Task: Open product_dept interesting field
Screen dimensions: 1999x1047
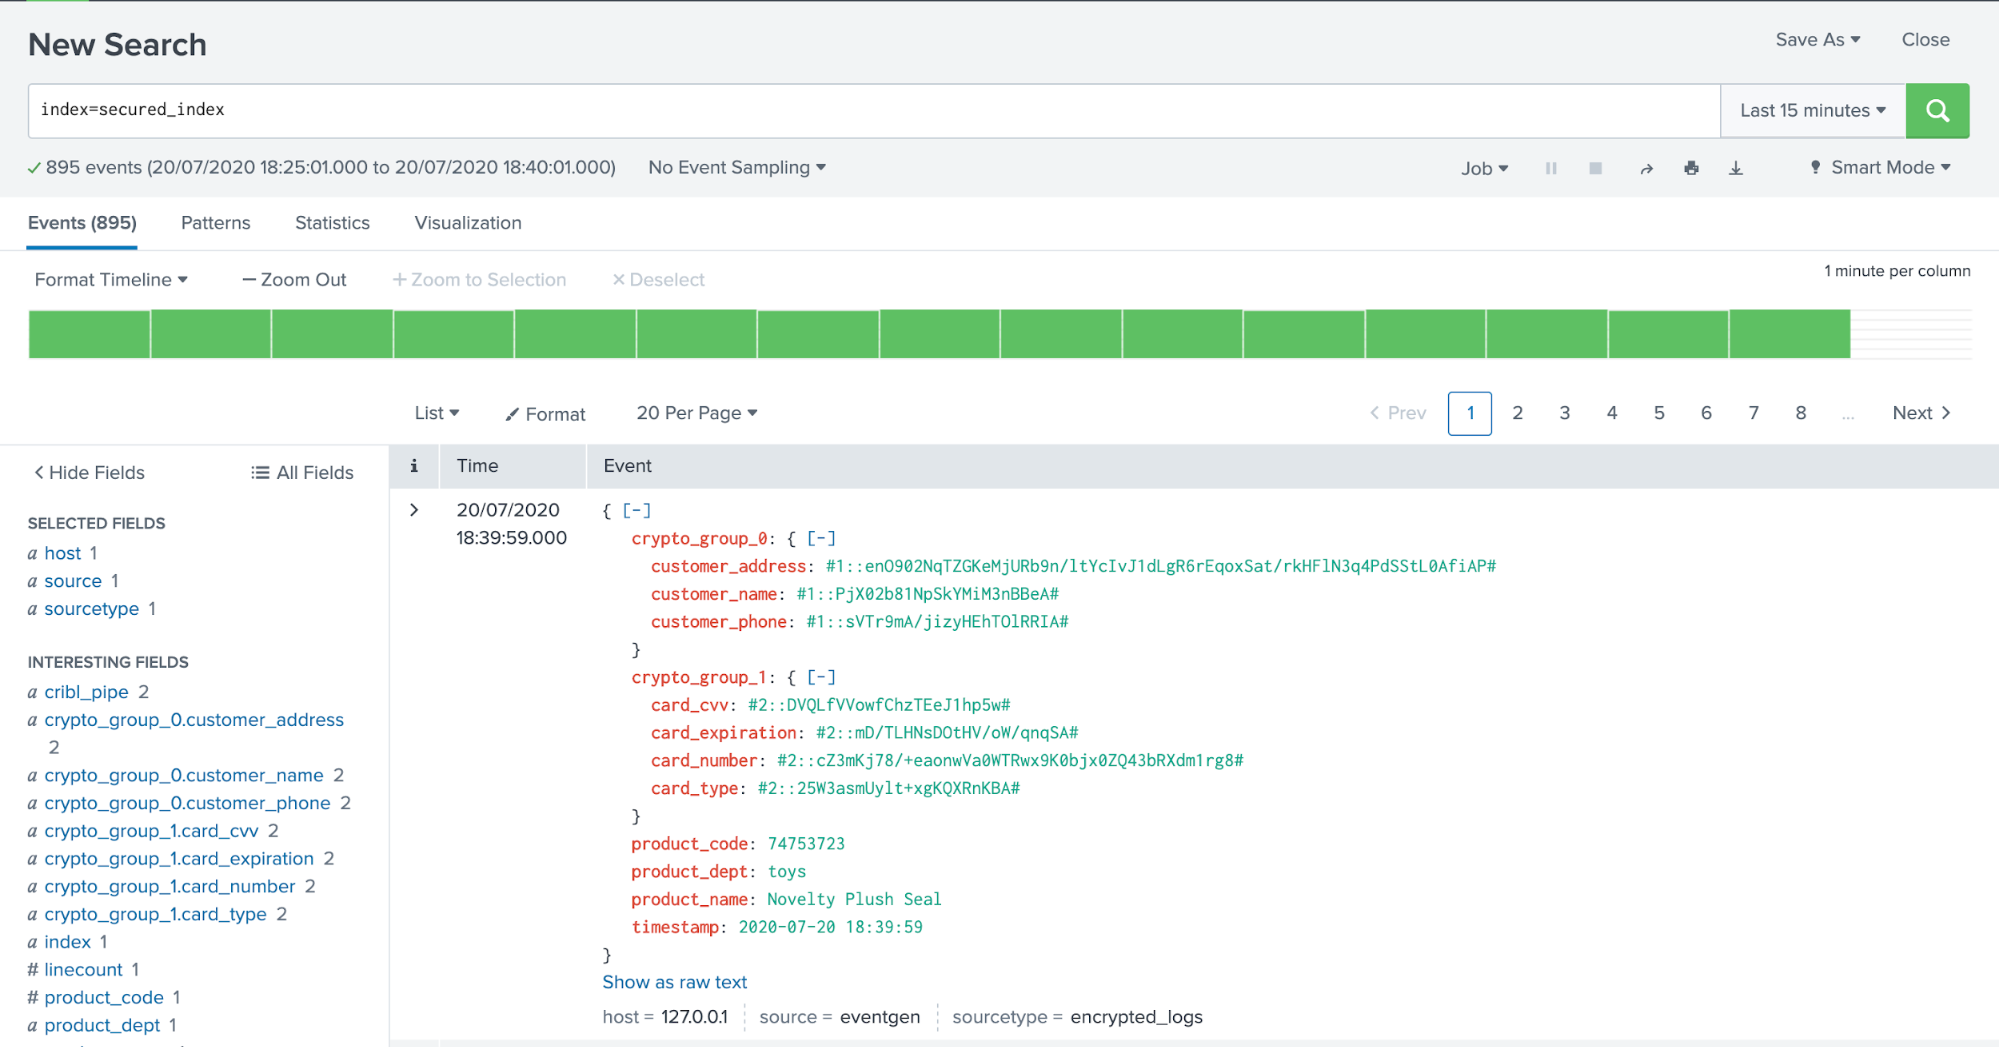Action: 102,1026
